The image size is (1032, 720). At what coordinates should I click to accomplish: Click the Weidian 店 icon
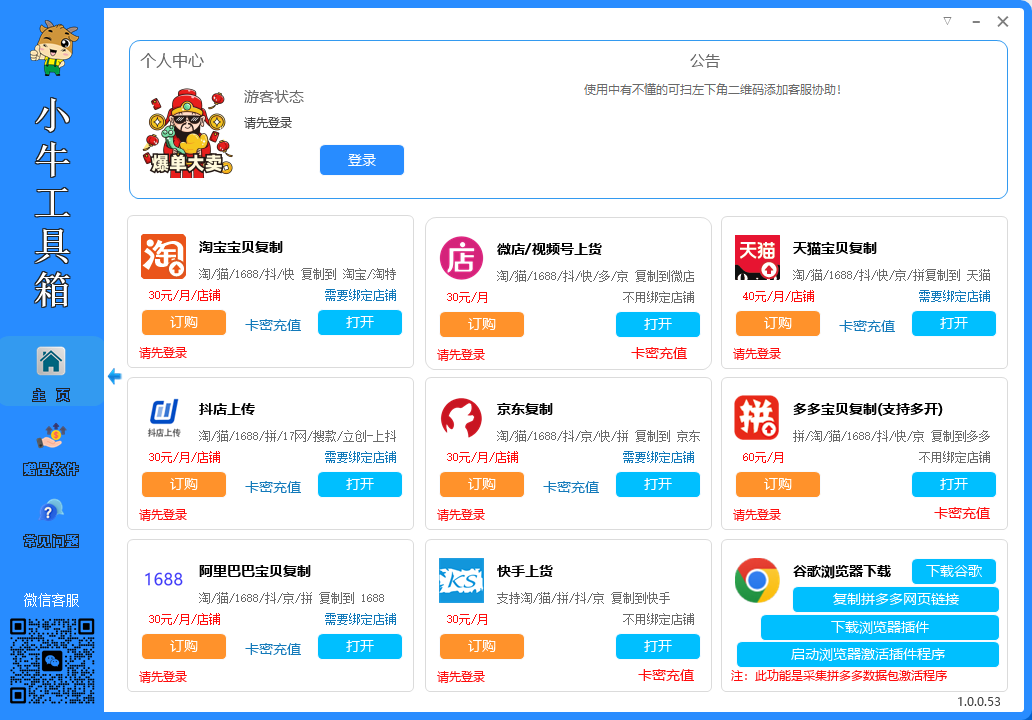click(461, 257)
